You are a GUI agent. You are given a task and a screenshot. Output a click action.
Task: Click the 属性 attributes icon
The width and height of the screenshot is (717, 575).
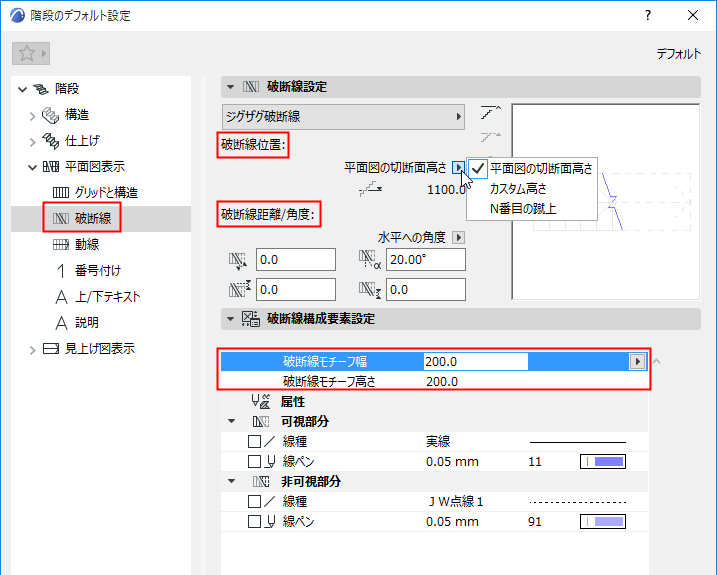(261, 402)
